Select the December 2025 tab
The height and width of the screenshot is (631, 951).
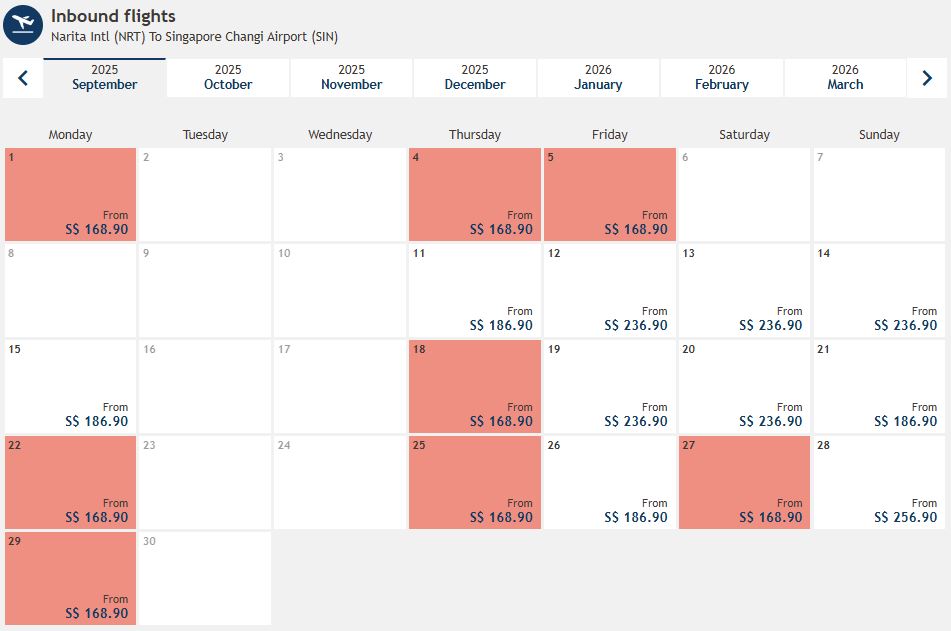[475, 78]
